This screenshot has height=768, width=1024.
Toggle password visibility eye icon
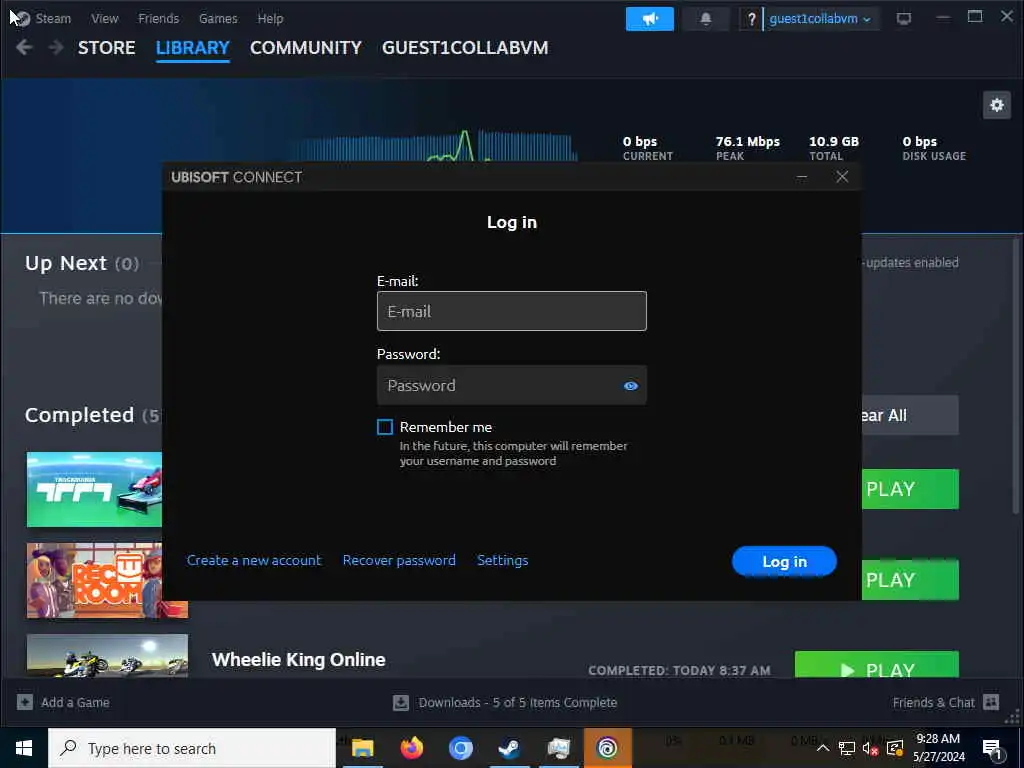(x=630, y=386)
